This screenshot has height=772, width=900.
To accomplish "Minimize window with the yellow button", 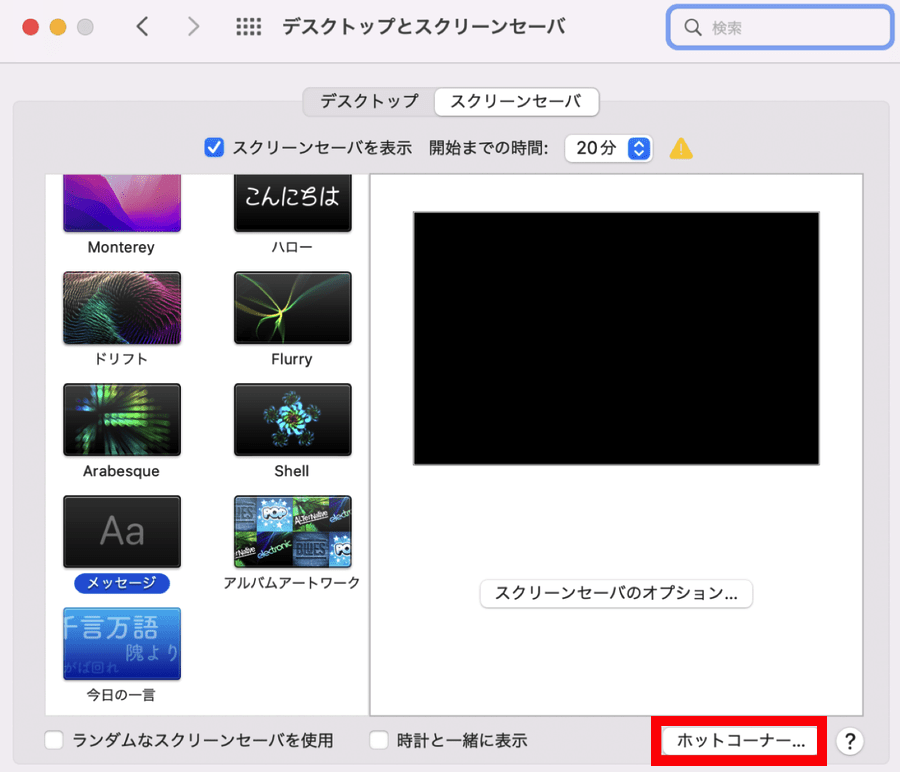I will pos(58,27).
